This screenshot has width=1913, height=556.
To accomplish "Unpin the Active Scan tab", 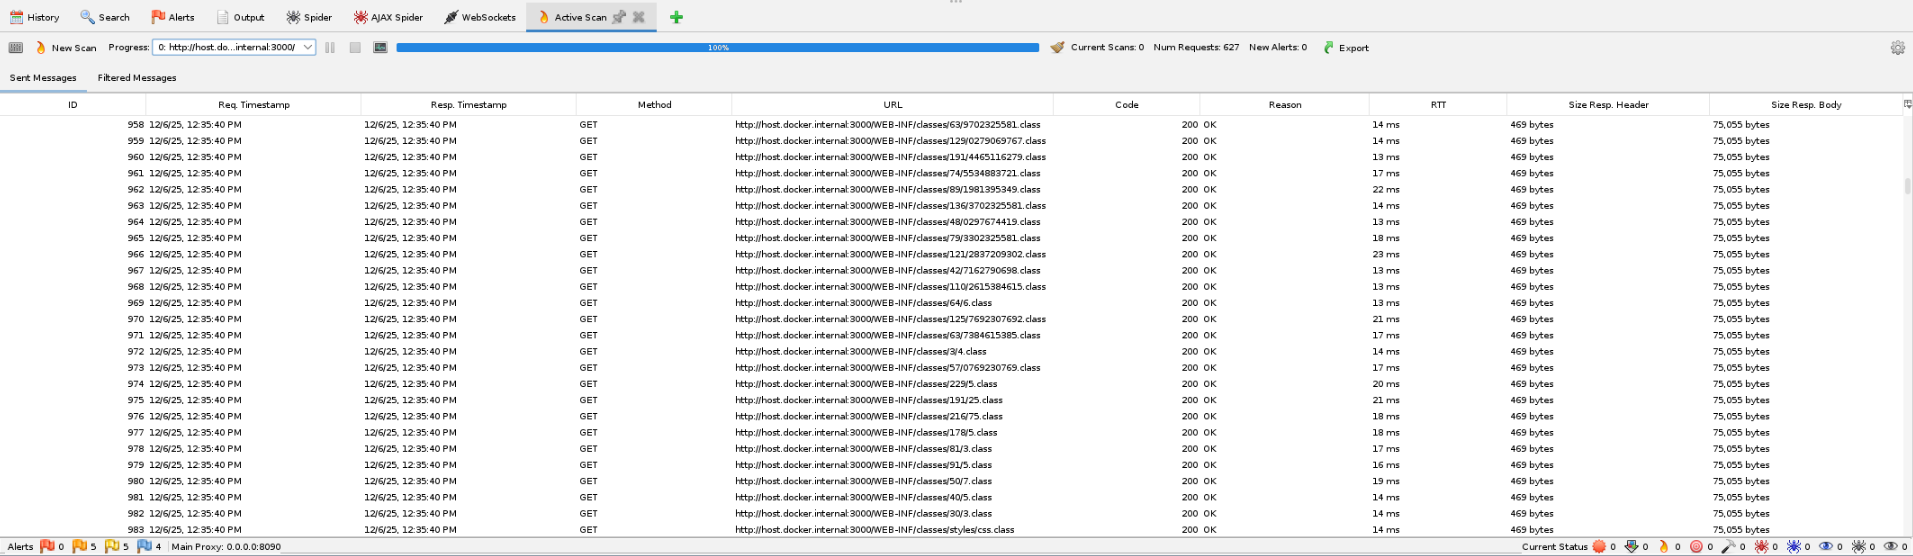I will [619, 17].
